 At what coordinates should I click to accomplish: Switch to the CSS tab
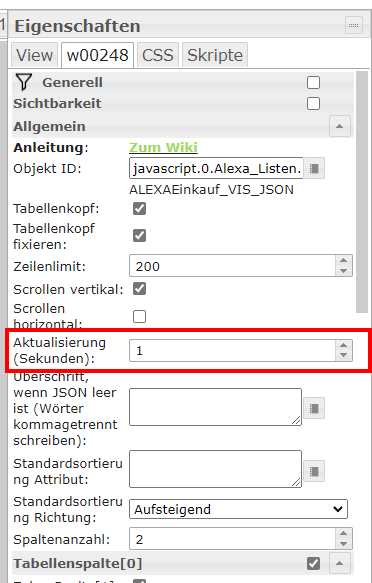pos(158,55)
